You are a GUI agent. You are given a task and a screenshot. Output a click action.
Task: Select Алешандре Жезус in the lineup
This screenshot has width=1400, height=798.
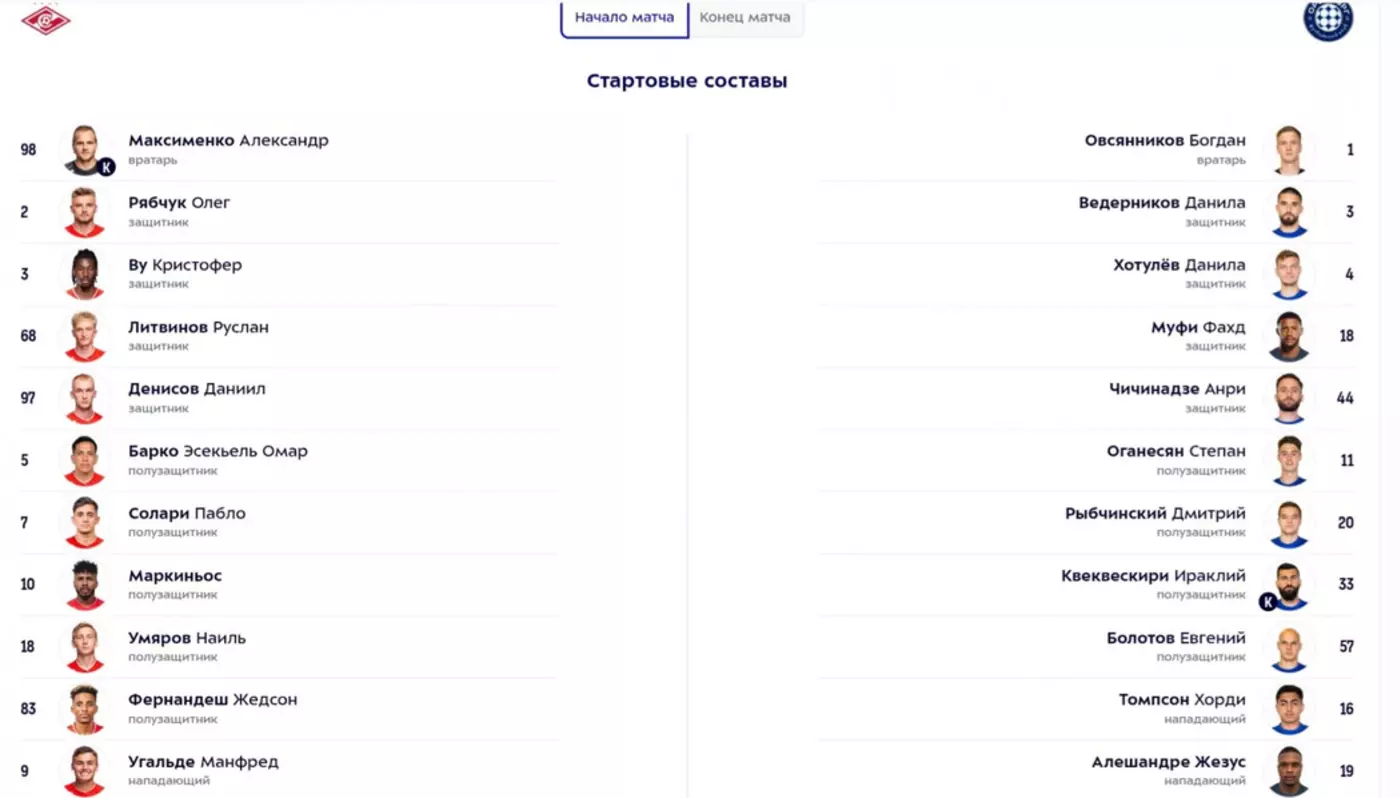pos(1168,762)
